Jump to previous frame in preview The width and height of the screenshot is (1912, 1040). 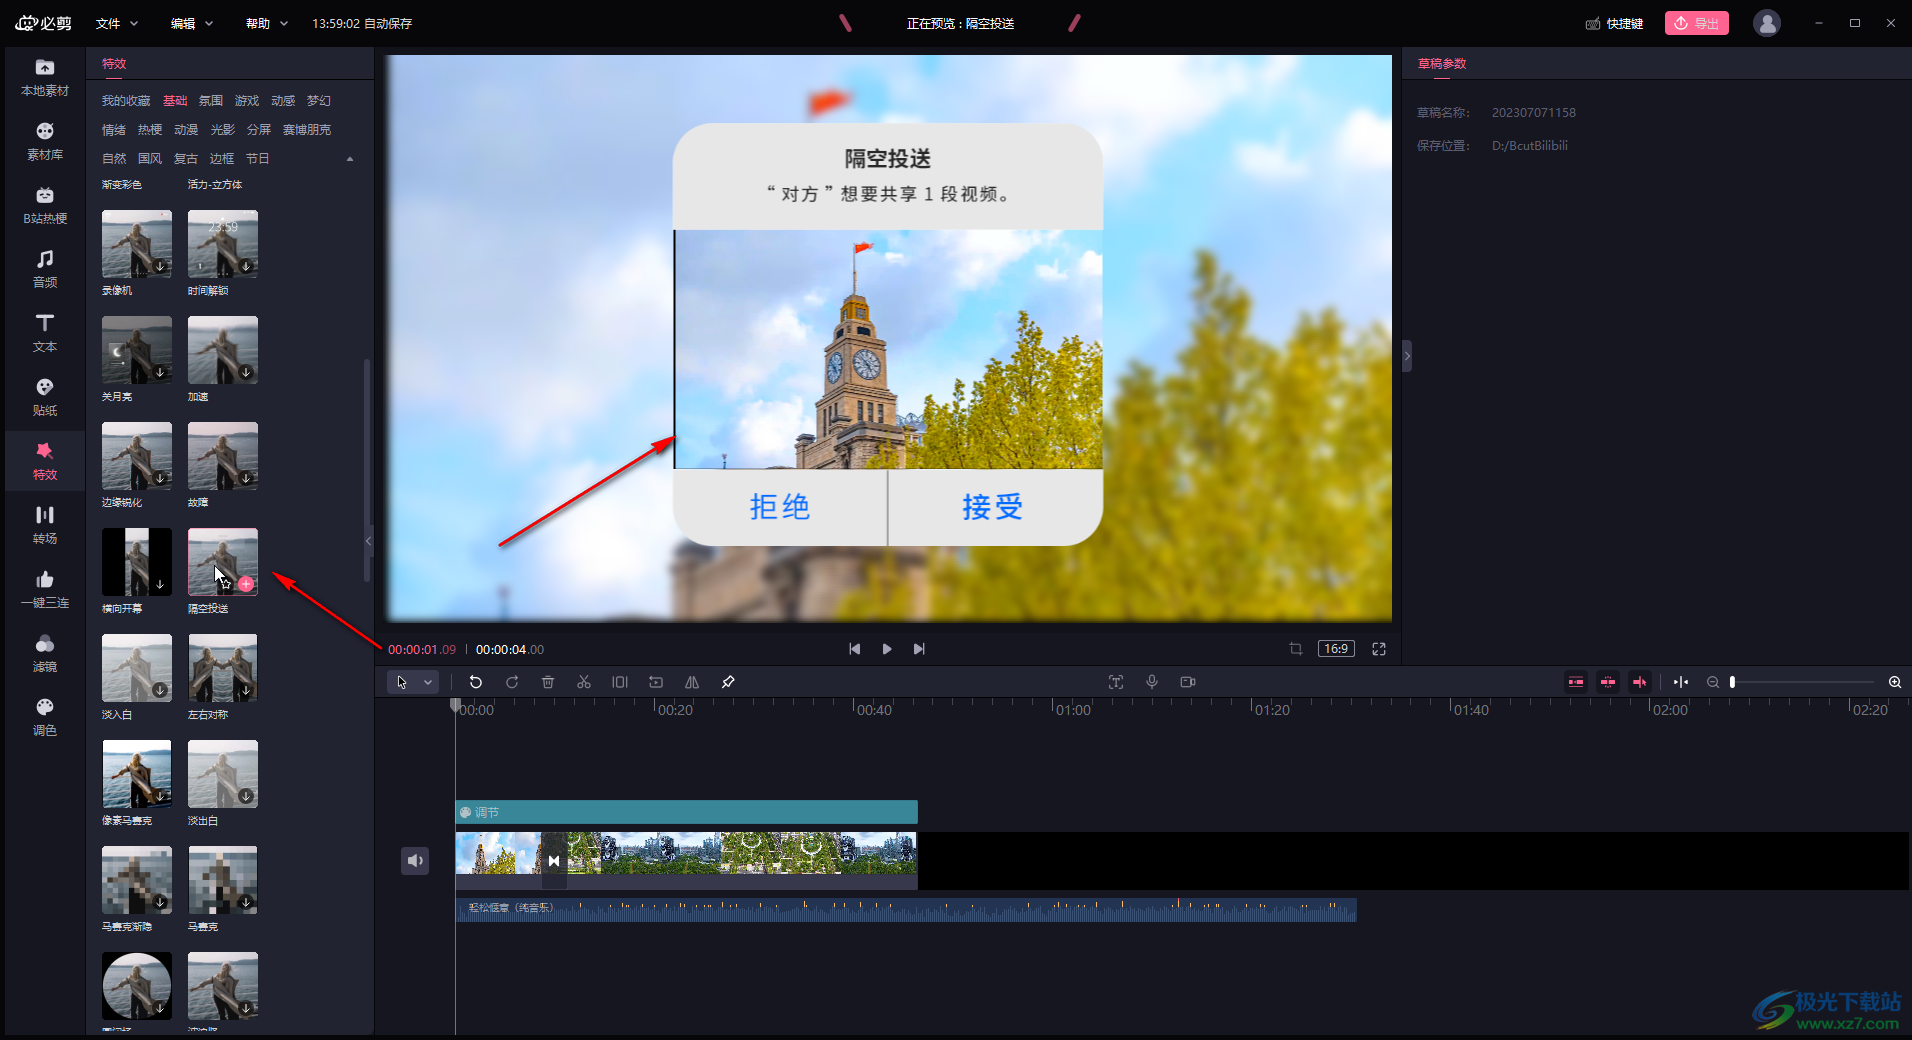coord(855,649)
